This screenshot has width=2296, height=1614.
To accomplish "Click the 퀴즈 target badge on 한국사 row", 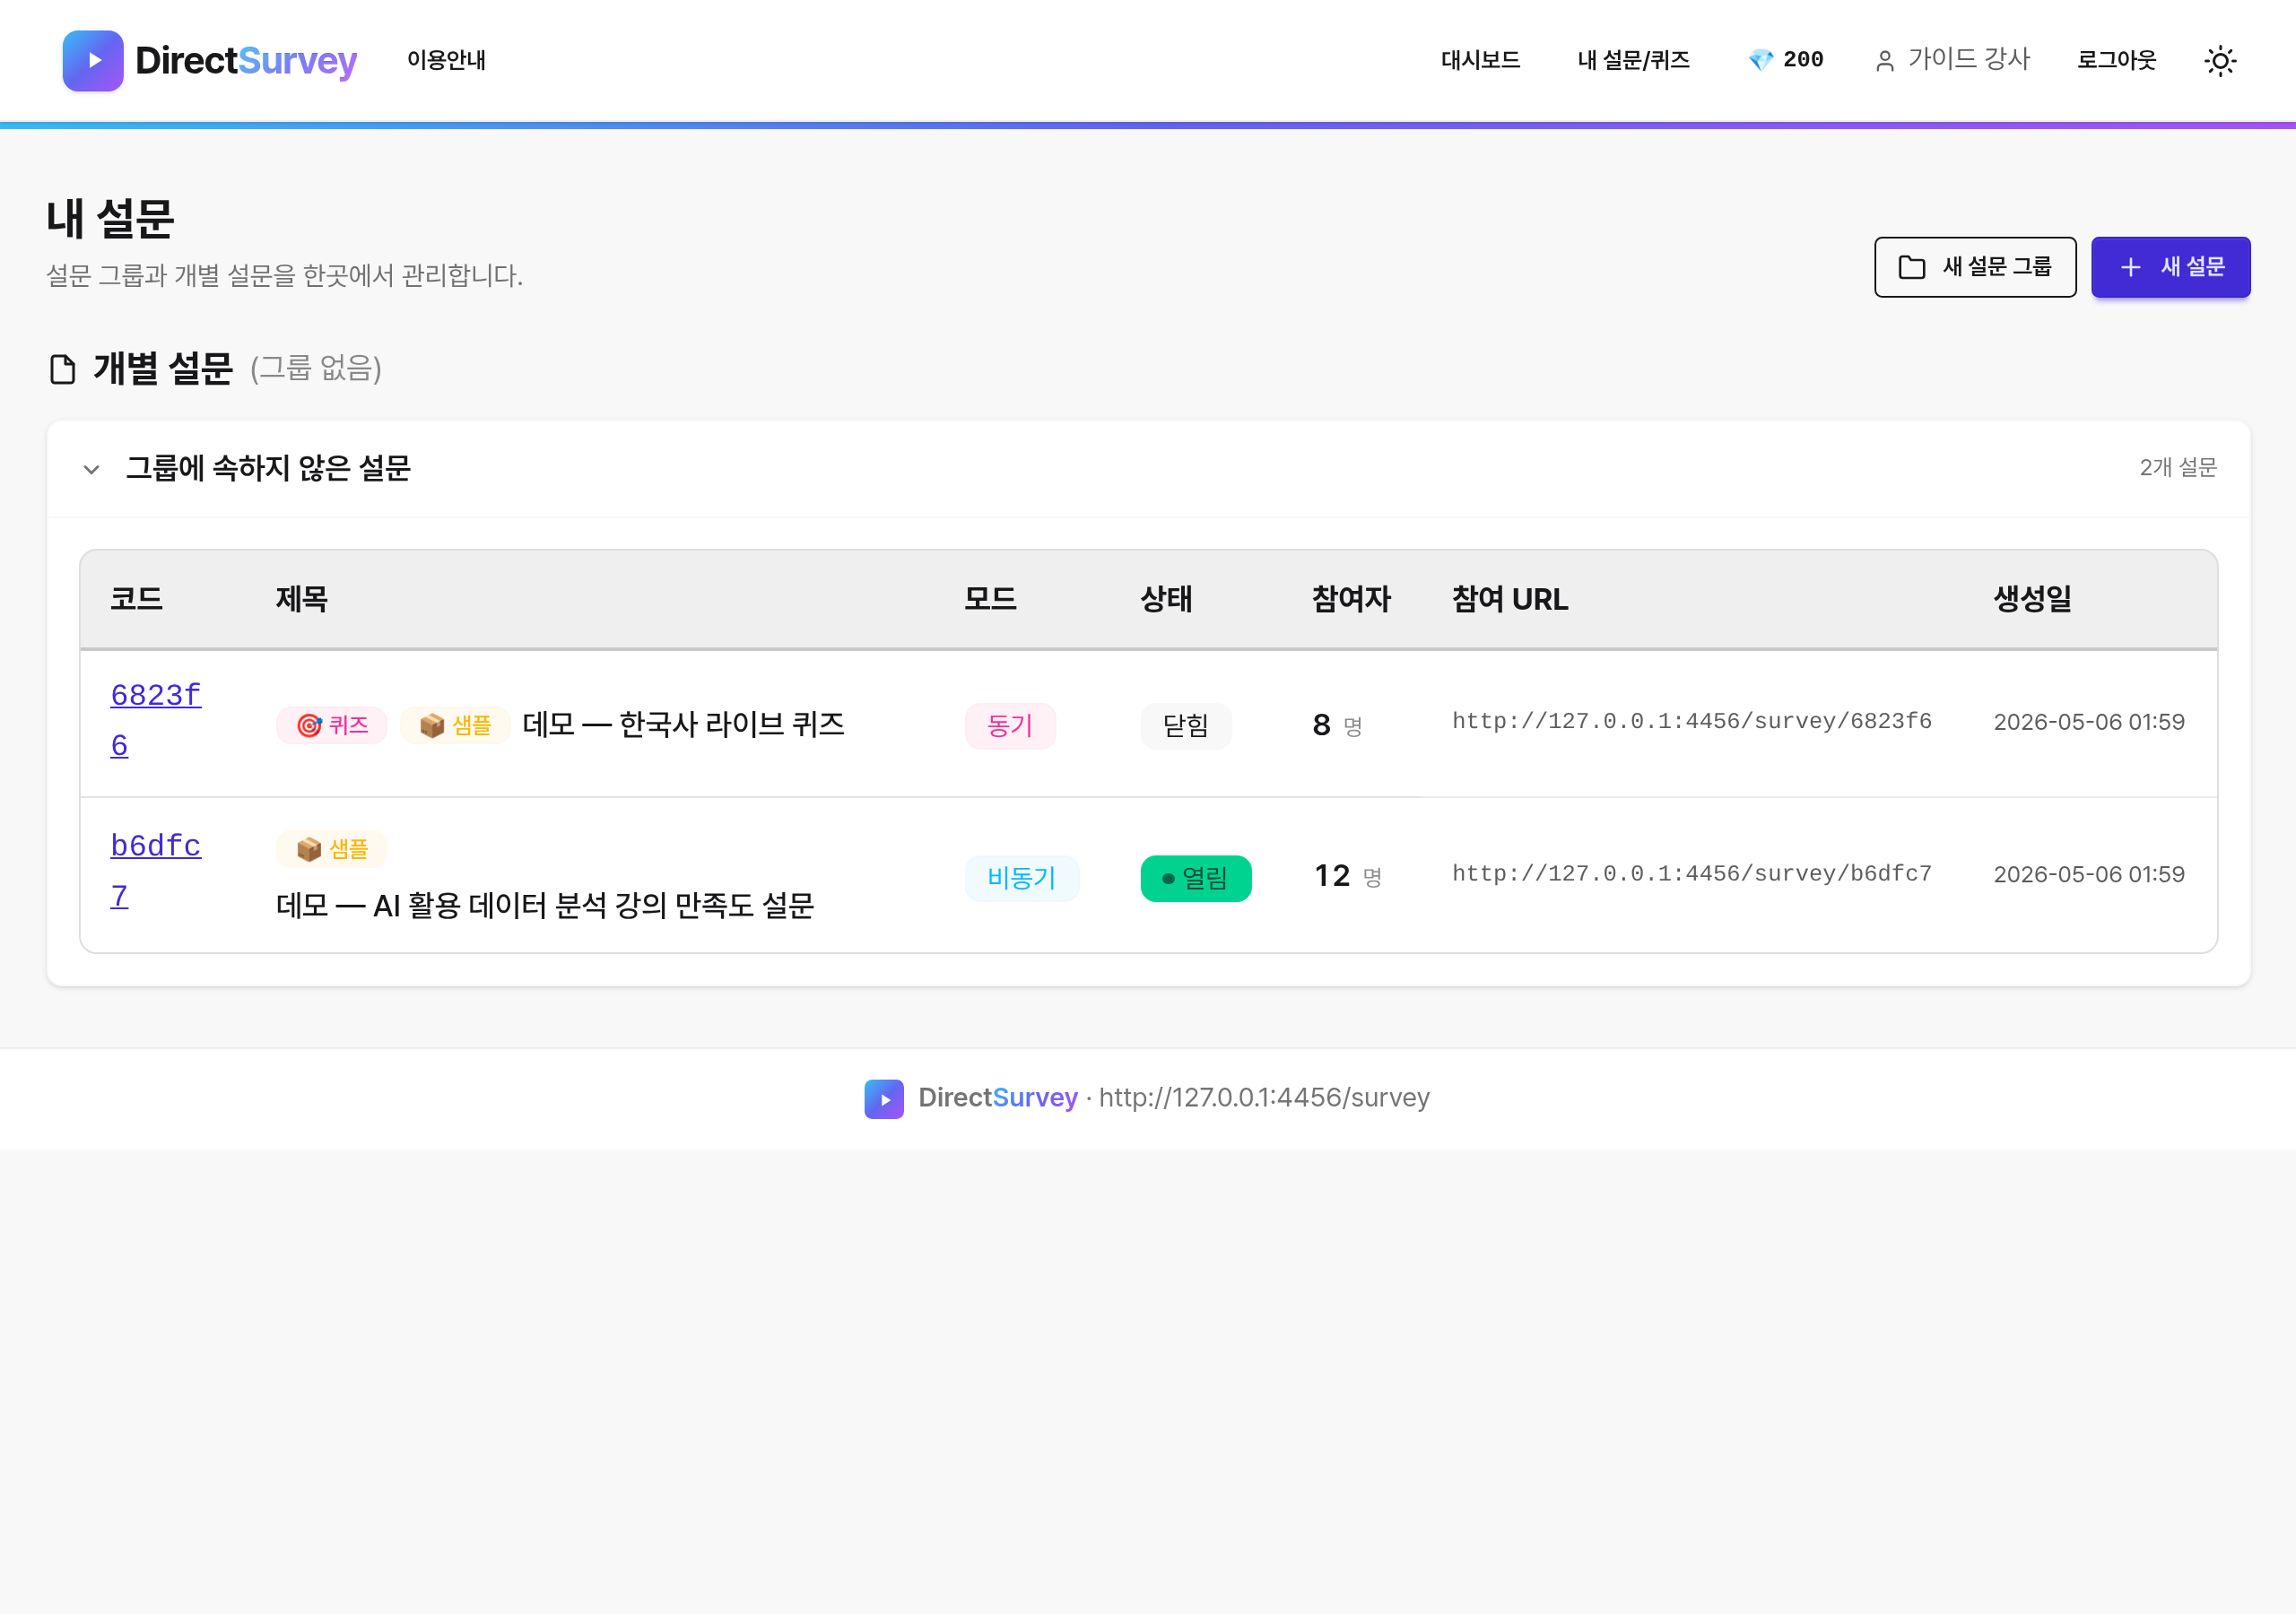I will point(332,725).
